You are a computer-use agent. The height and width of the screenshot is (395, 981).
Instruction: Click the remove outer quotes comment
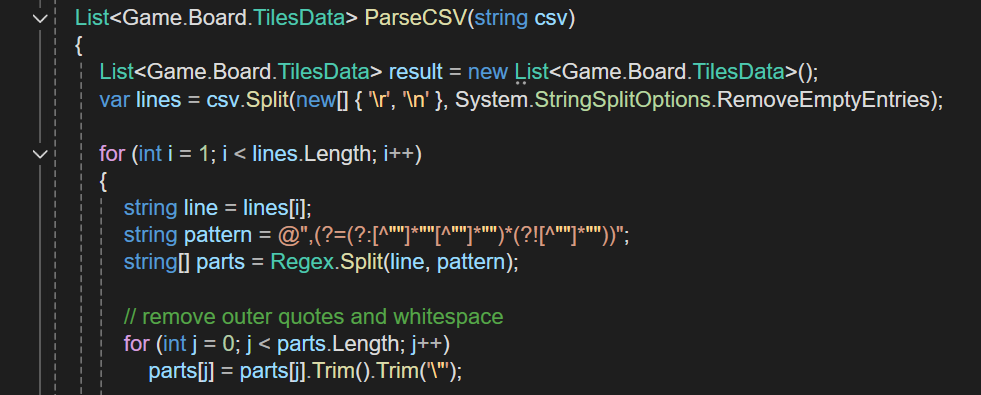[313, 317]
